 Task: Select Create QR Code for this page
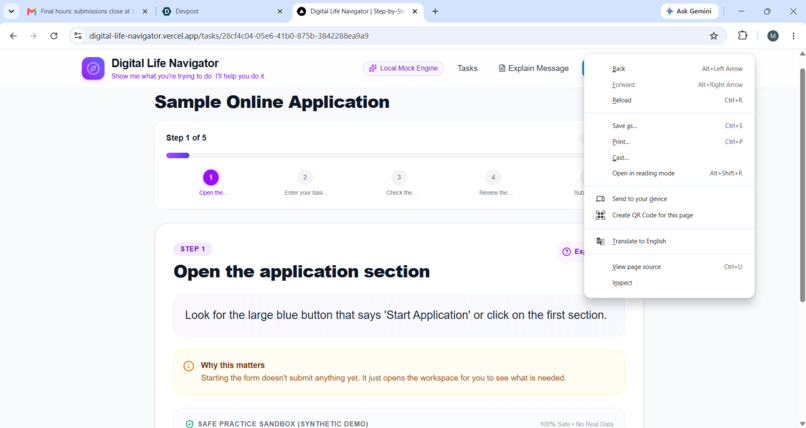[x=669, y=215]
